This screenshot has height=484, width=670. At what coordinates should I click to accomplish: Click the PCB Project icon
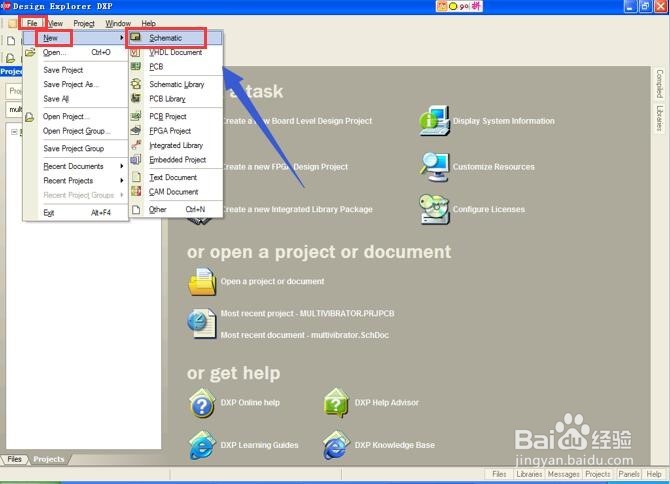pyautogui.click(x=136, y=116)
